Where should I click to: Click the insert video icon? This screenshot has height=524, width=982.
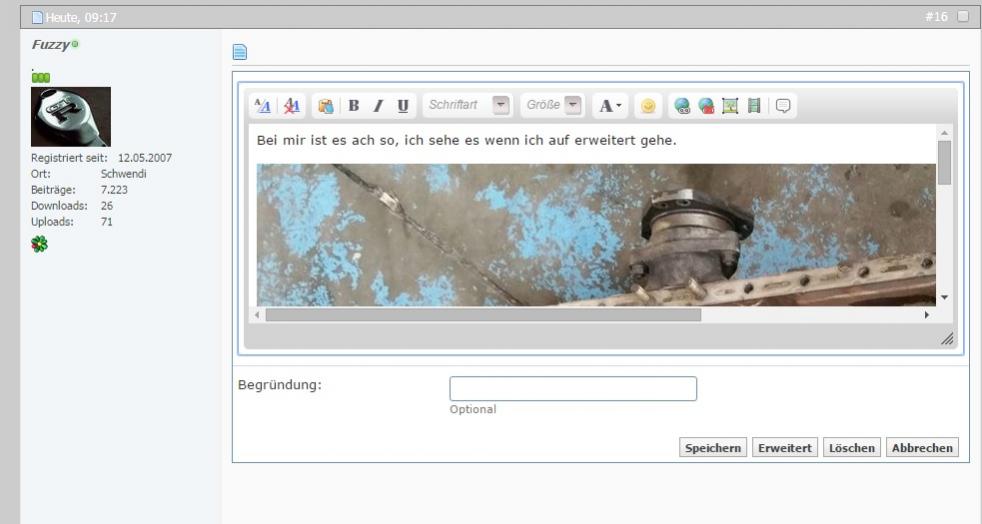pyautogui.click(x=752, y=105)
